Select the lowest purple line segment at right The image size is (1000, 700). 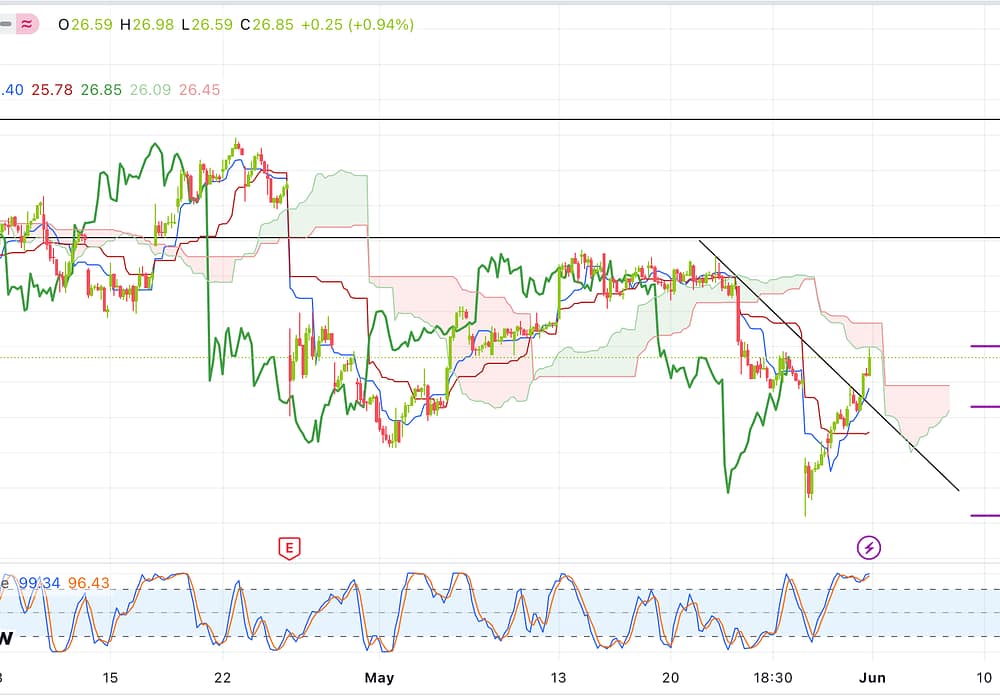pyautogui.click(x=985, y=515)
